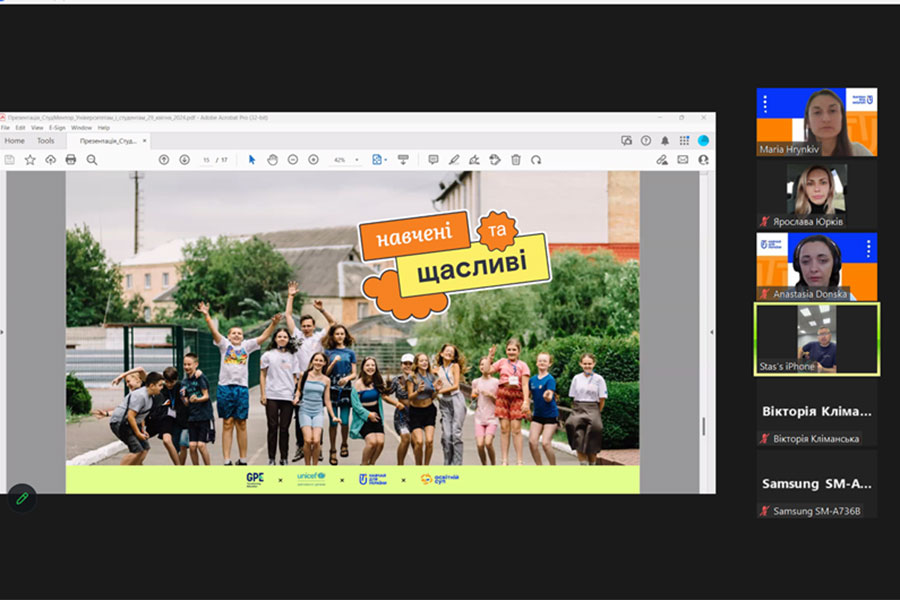Select the Презентація_Студ document tab
Viewport: 900px width, 600px height.
click(x=107, y=141)
